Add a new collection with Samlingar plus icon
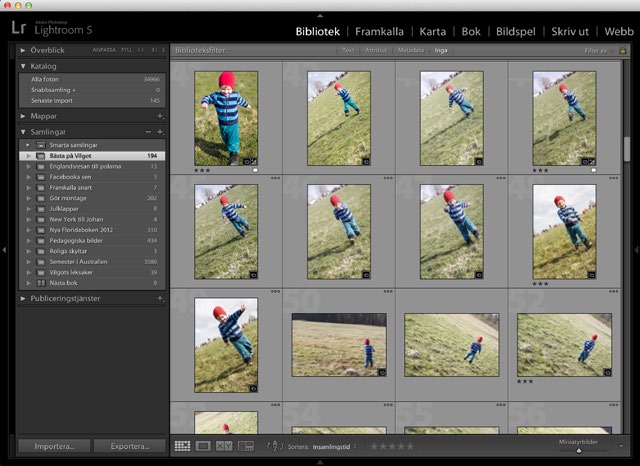 pos(160,132)
